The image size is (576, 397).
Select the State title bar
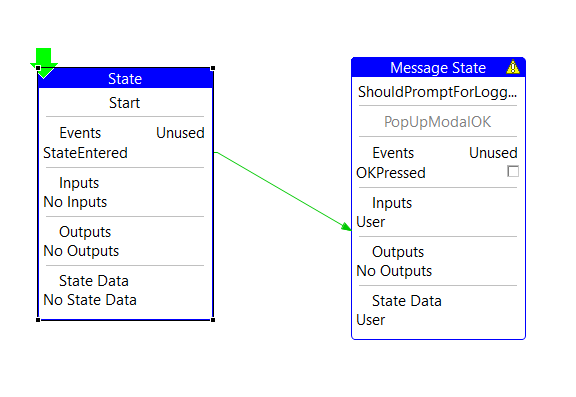pos(125,78)
